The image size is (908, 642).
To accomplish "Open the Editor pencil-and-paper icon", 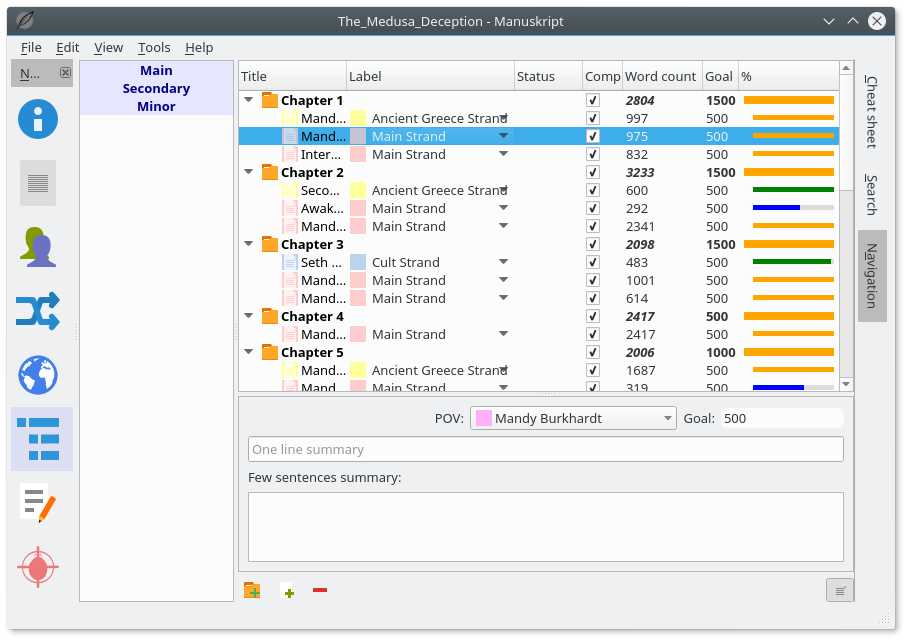I will coord(38,503).
